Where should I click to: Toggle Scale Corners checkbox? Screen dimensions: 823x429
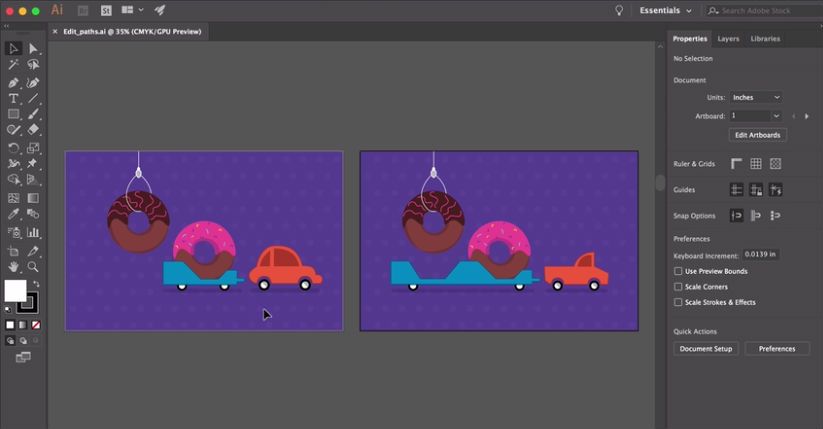pyautogui.click(x=678, y=287)
